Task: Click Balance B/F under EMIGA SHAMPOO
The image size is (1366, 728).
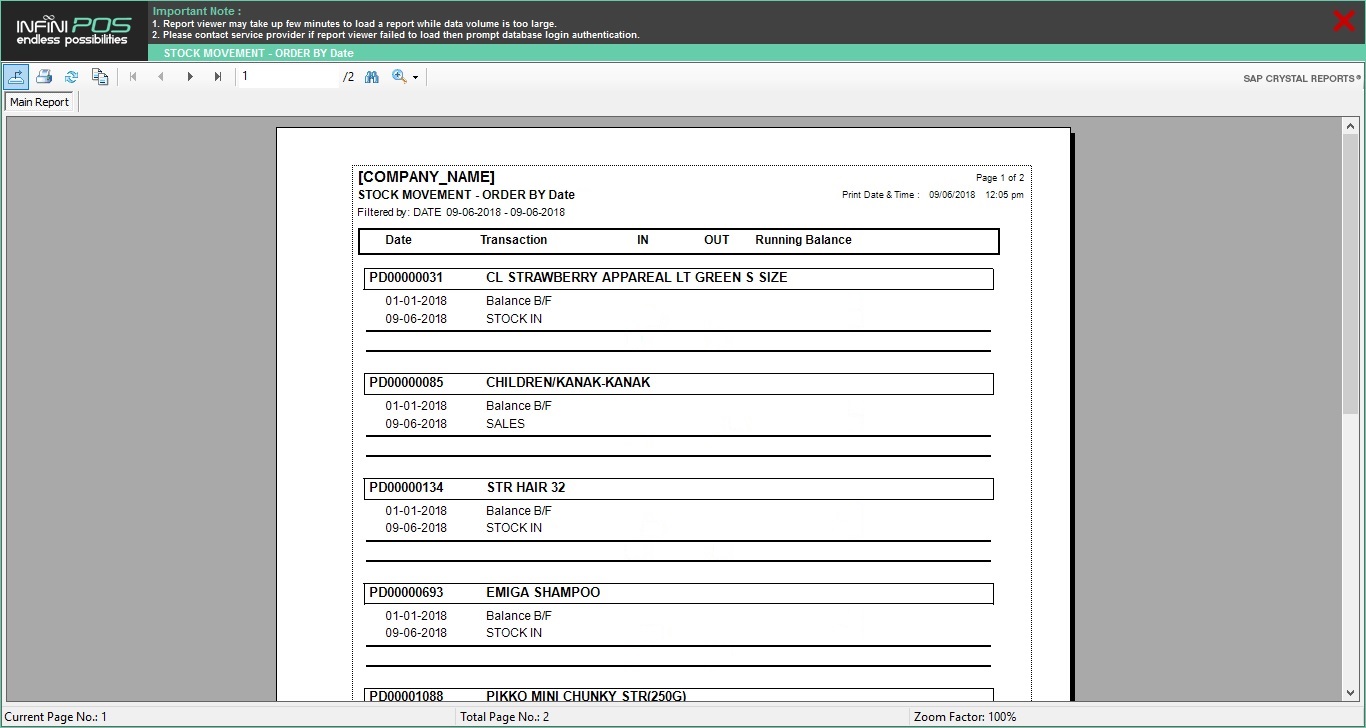Action: click(x=519, y=615)
